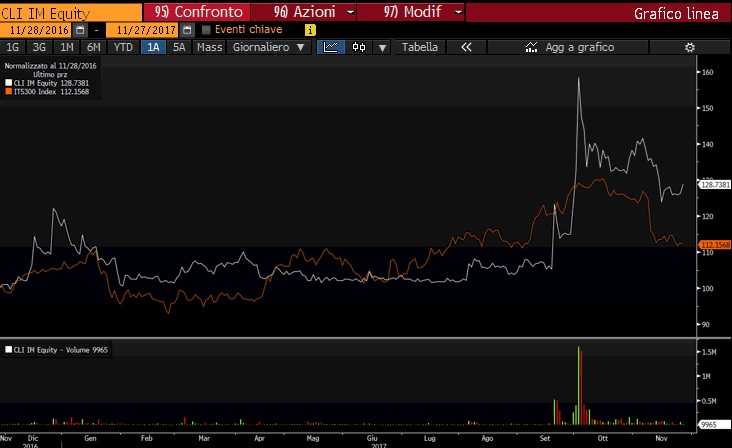732x448 pixels.
Task: Click the 1.5M volume axis value
Action: pos(709,352)
